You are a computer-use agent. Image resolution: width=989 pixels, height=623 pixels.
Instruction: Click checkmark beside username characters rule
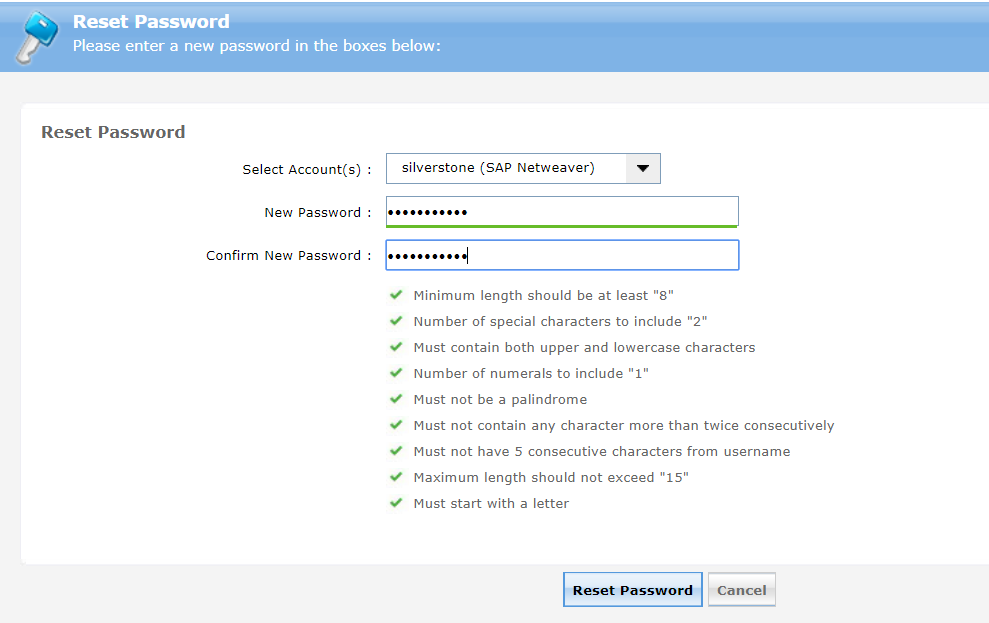tap(397, 451)
